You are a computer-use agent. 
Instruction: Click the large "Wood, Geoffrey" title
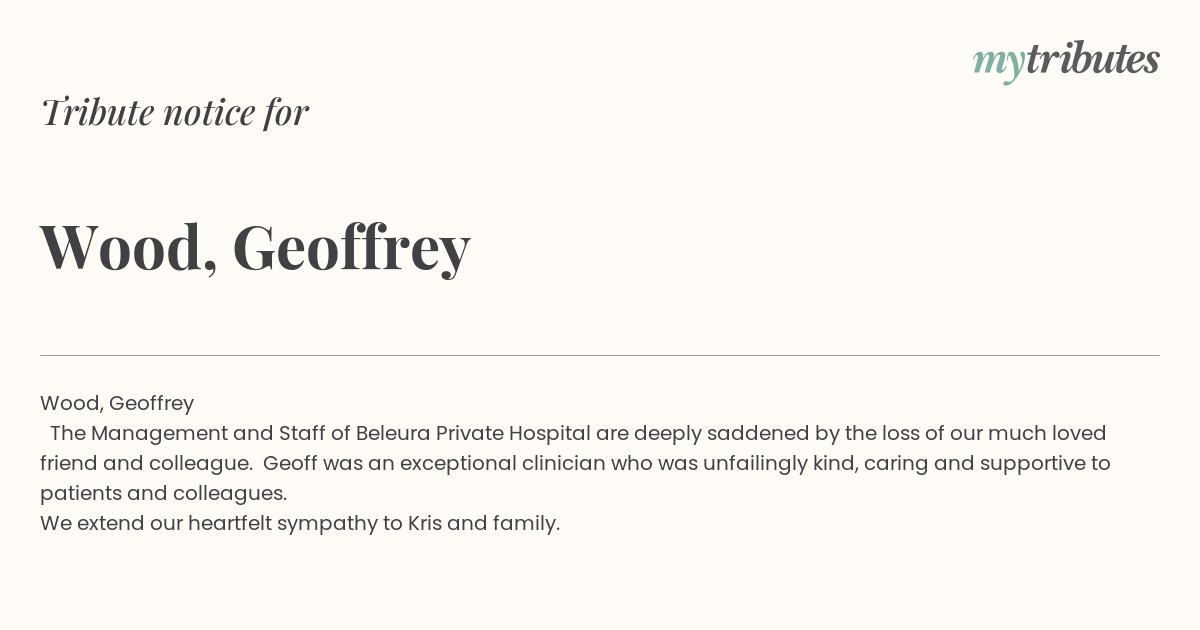255,248
